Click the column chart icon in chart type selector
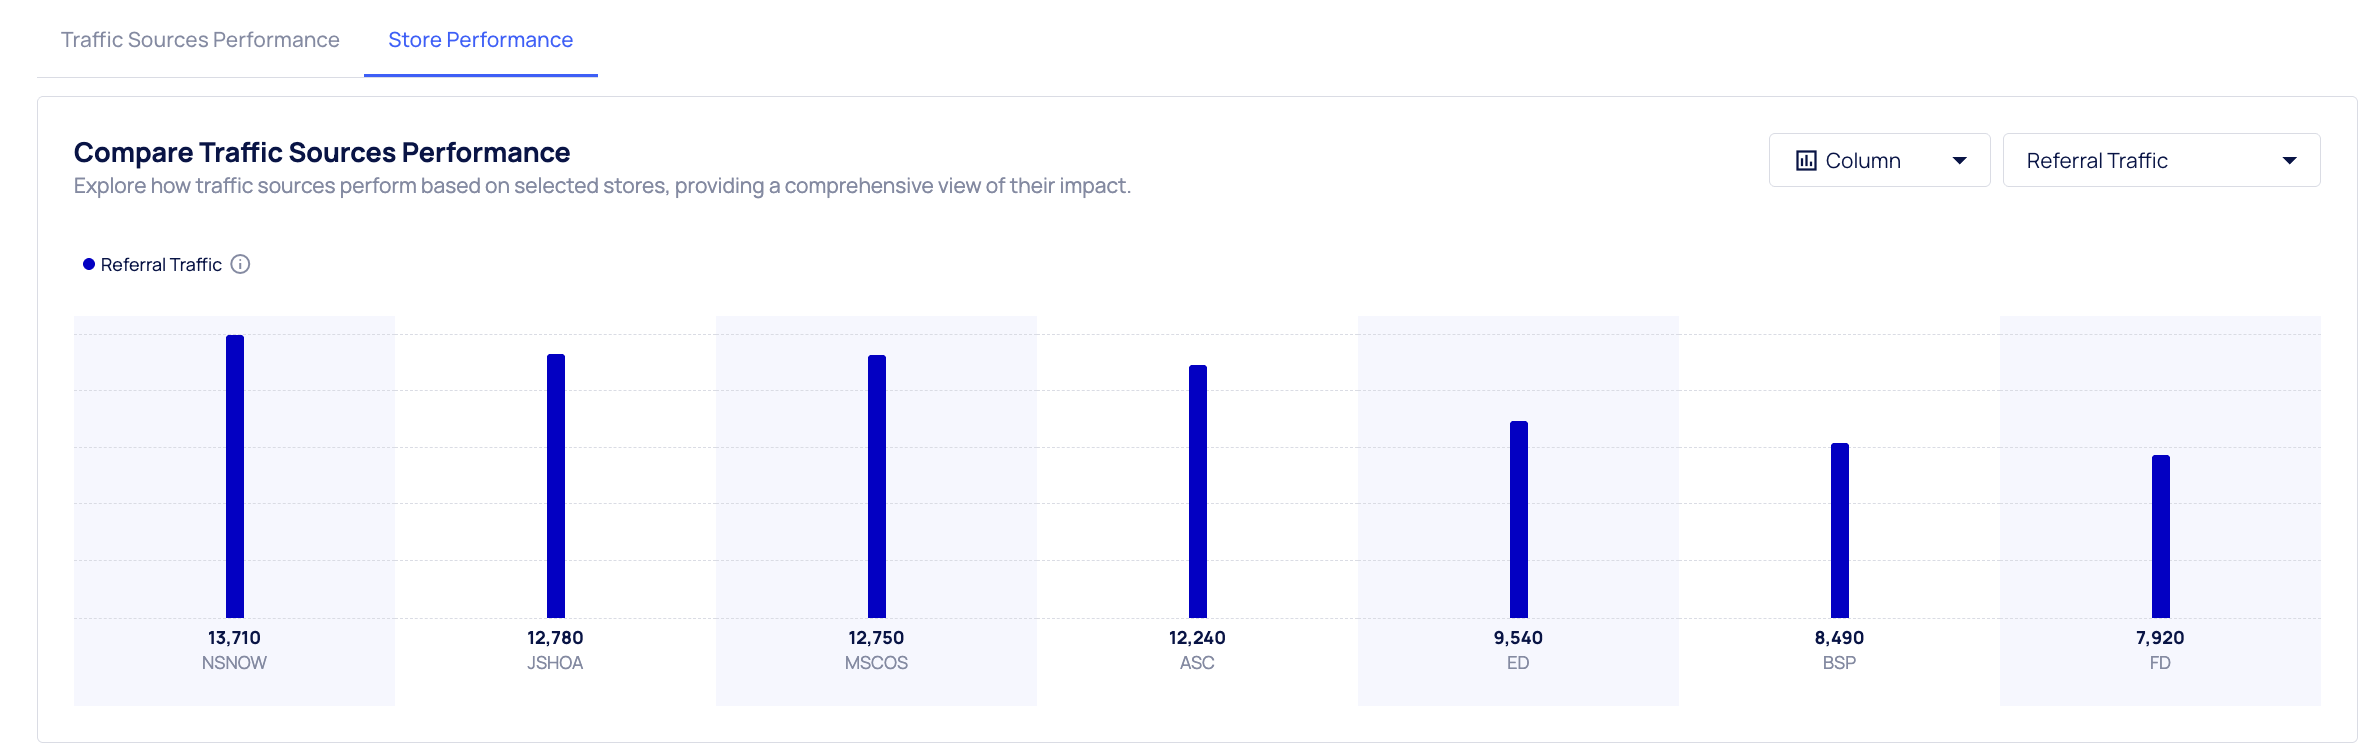This screenshot has width=2380, height=756. pos(1806,161)
